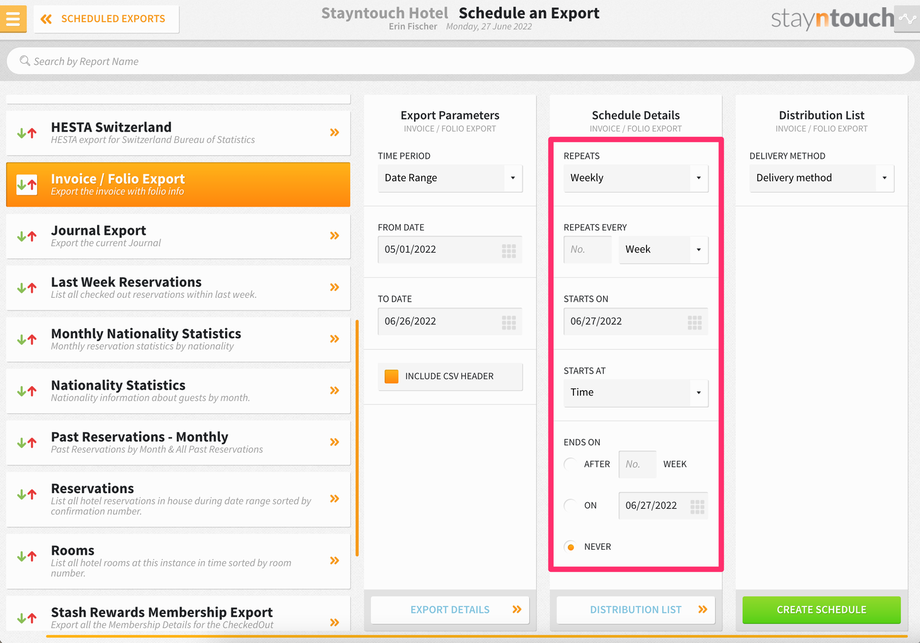Screen dimensions: 920x643
Task: Toggle the Include CSV Header checkbox
Action: [x=391, y=376]
